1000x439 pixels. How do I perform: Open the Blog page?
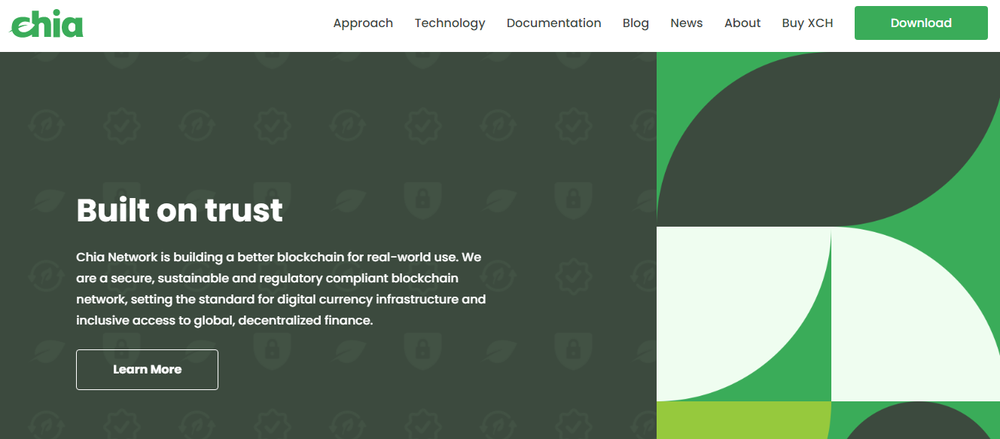(635, 23)
